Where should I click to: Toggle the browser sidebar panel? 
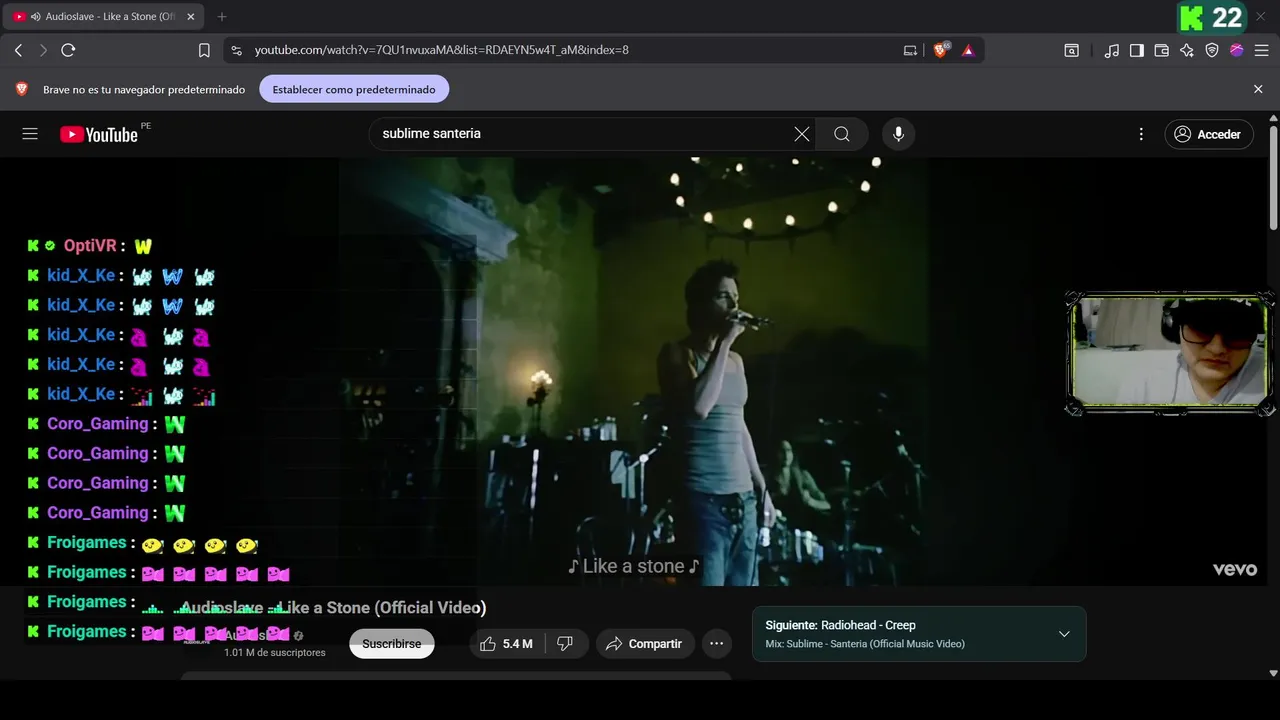tap(1137, 50)
